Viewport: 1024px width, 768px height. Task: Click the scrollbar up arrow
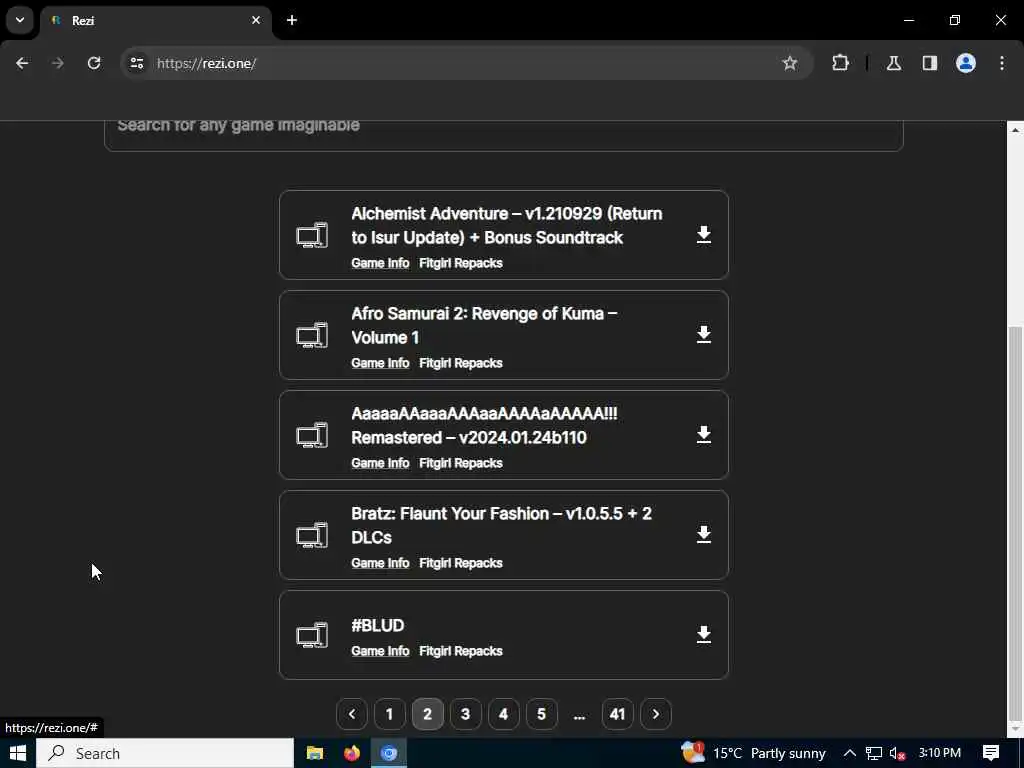[1015, 130]
